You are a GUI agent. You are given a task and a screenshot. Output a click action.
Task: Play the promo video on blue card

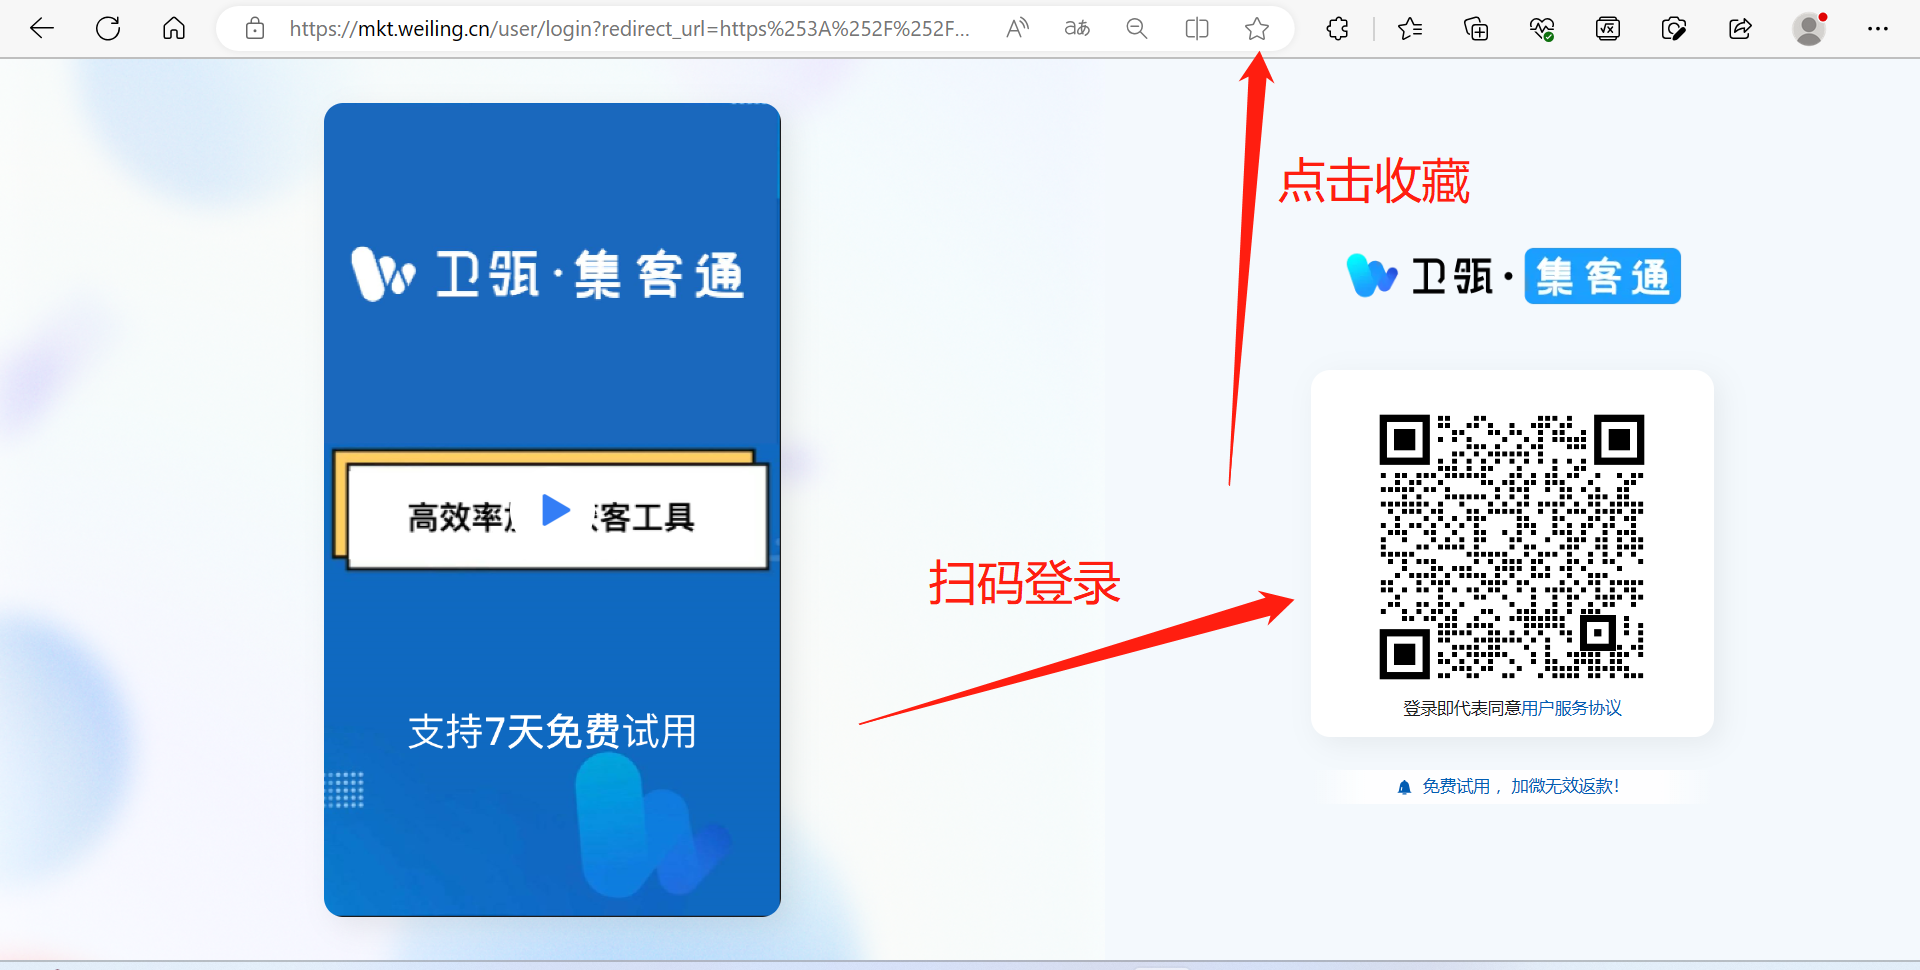click(x=556, y=510)
